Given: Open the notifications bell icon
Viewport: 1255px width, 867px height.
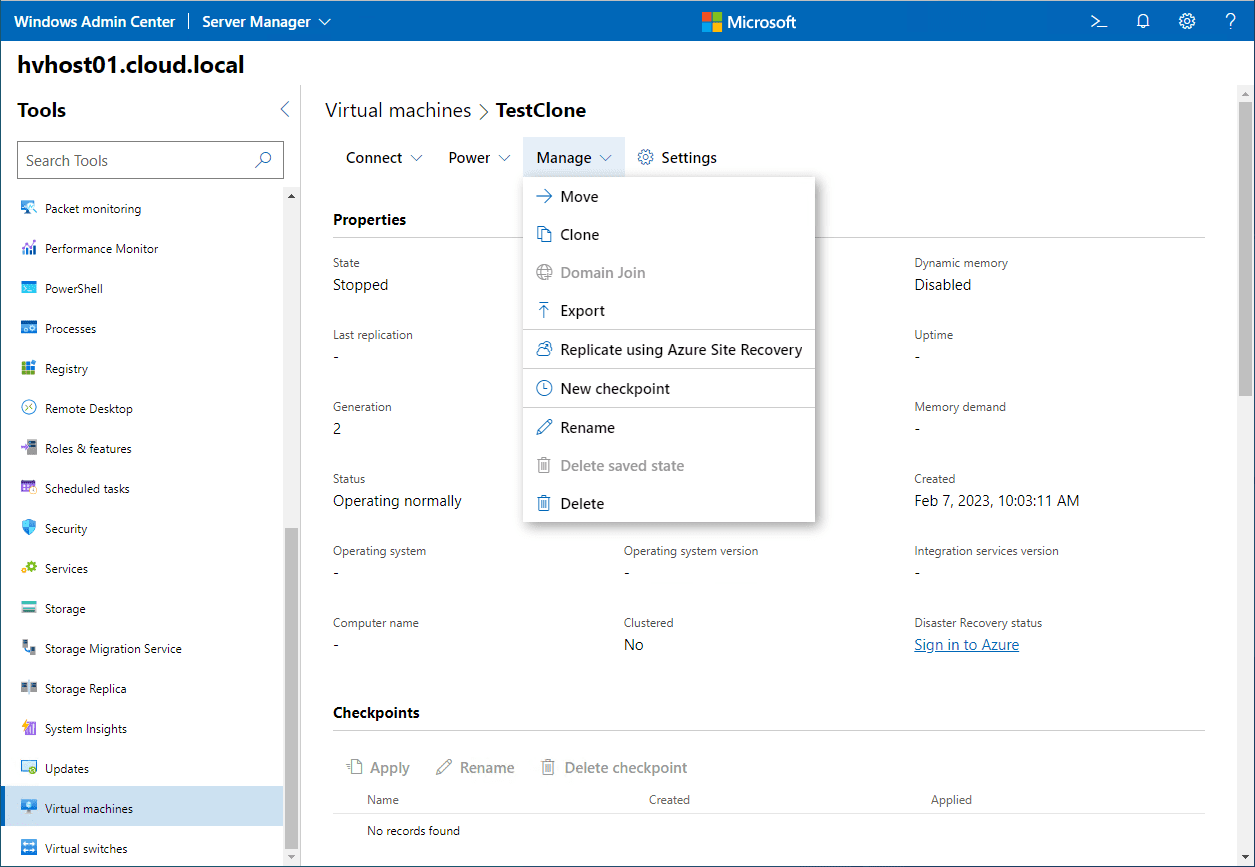Looking at the screenshot, I should click(1143, 21).
